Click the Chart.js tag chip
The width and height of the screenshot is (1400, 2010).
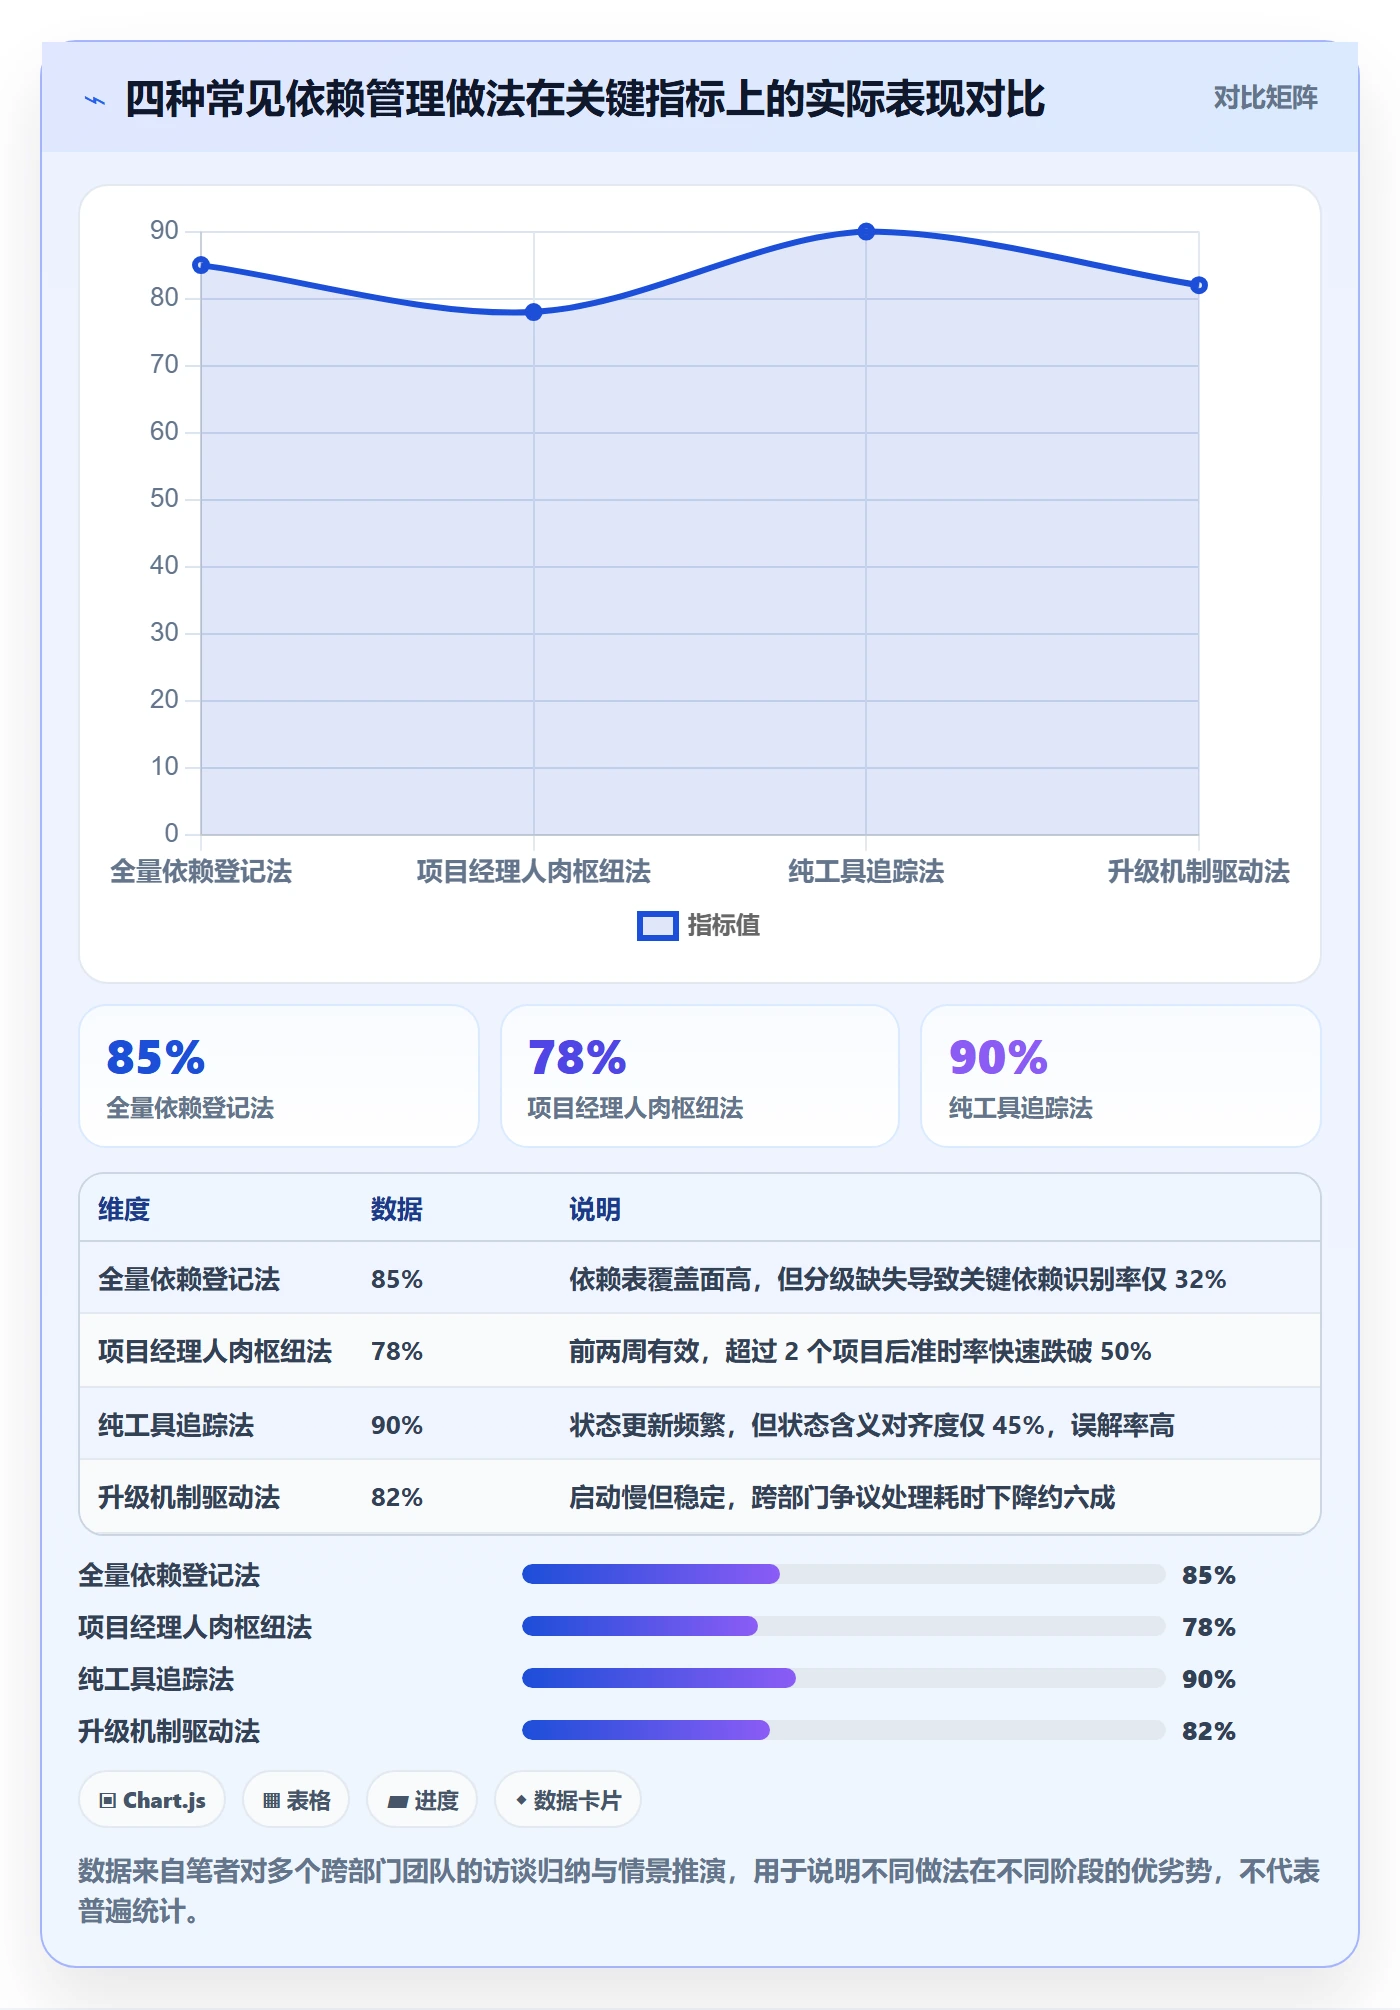coord(152,1800)
